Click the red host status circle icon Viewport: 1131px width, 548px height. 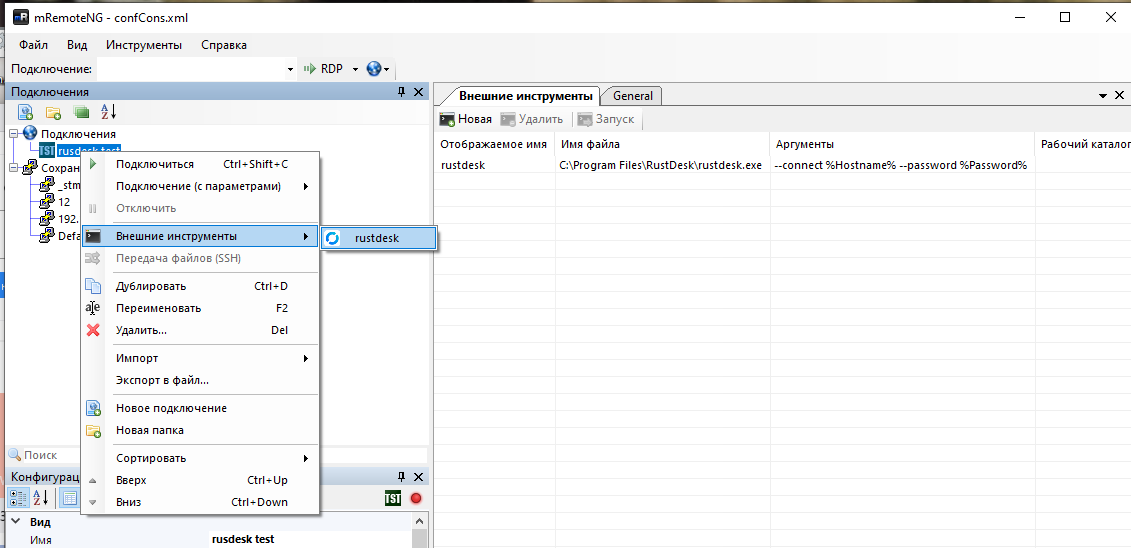click(416, 498)
